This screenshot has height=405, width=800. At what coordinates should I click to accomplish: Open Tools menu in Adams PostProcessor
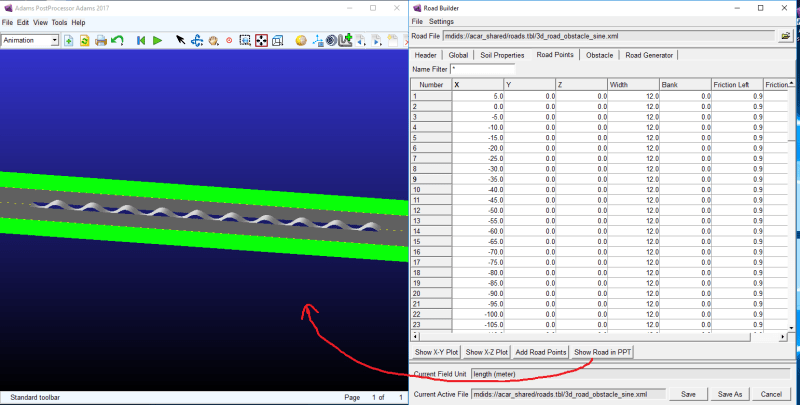click(59, 22)
